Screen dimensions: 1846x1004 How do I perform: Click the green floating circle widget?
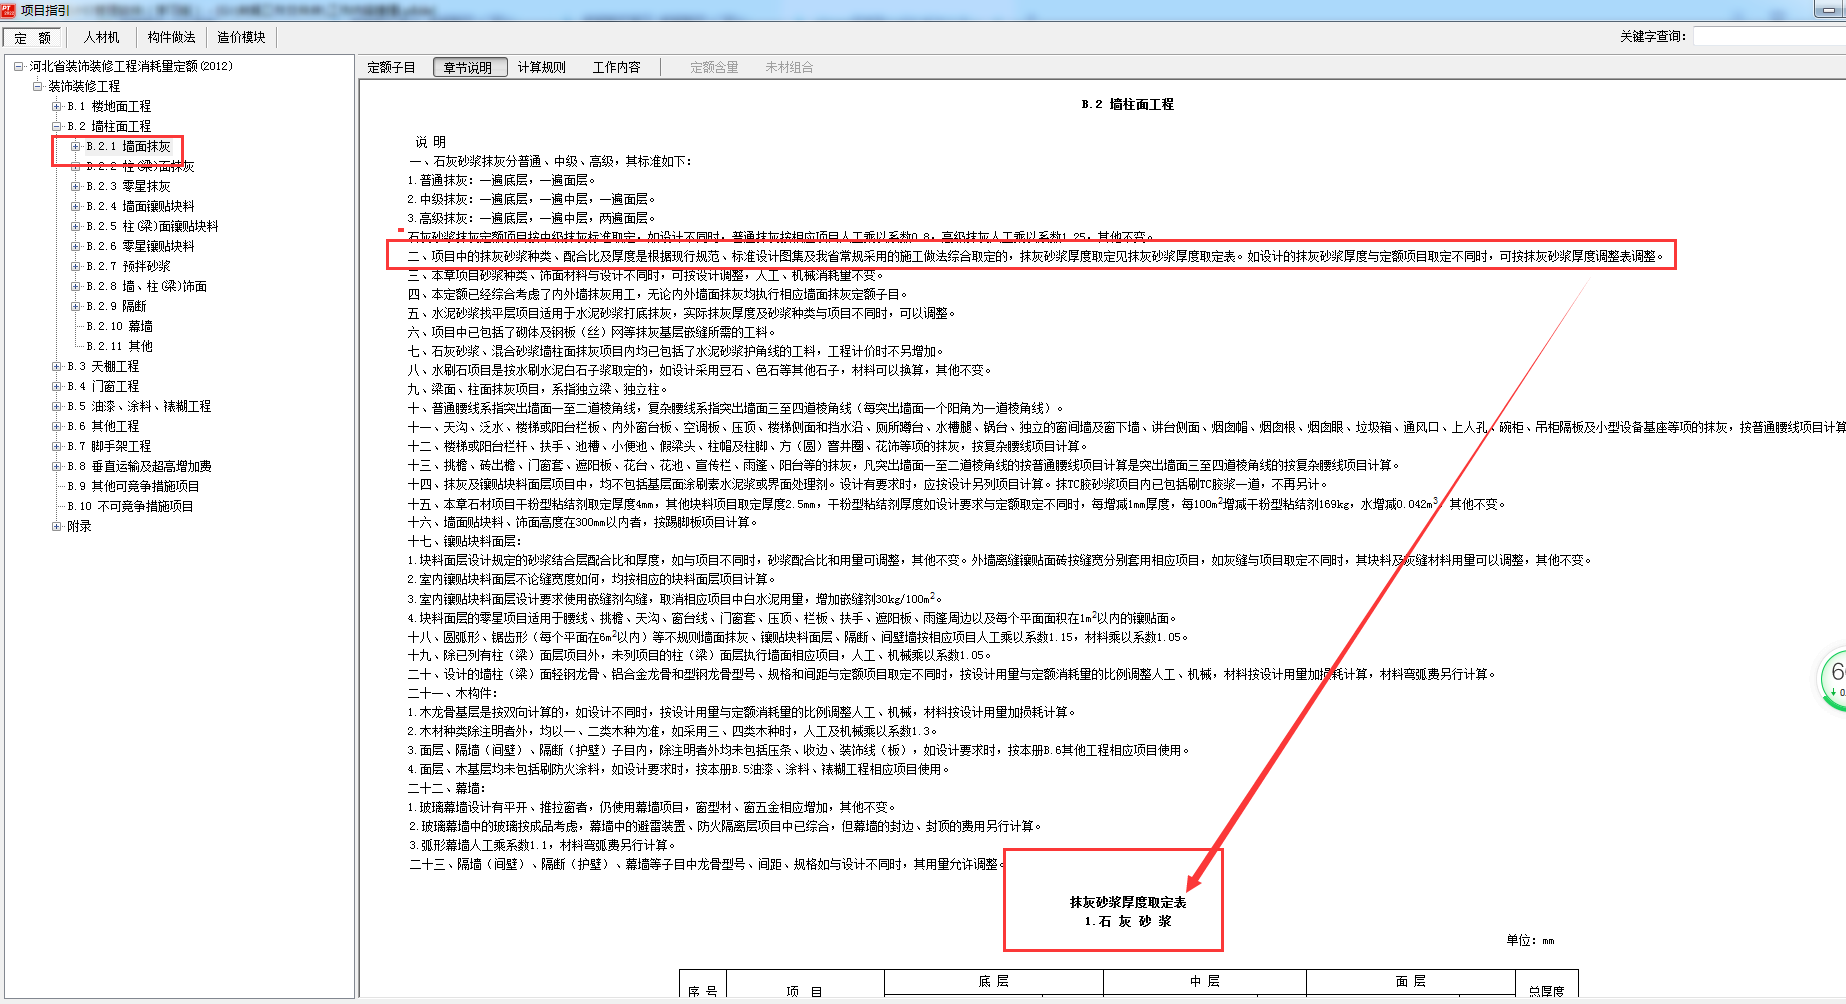pos(1833,679)
